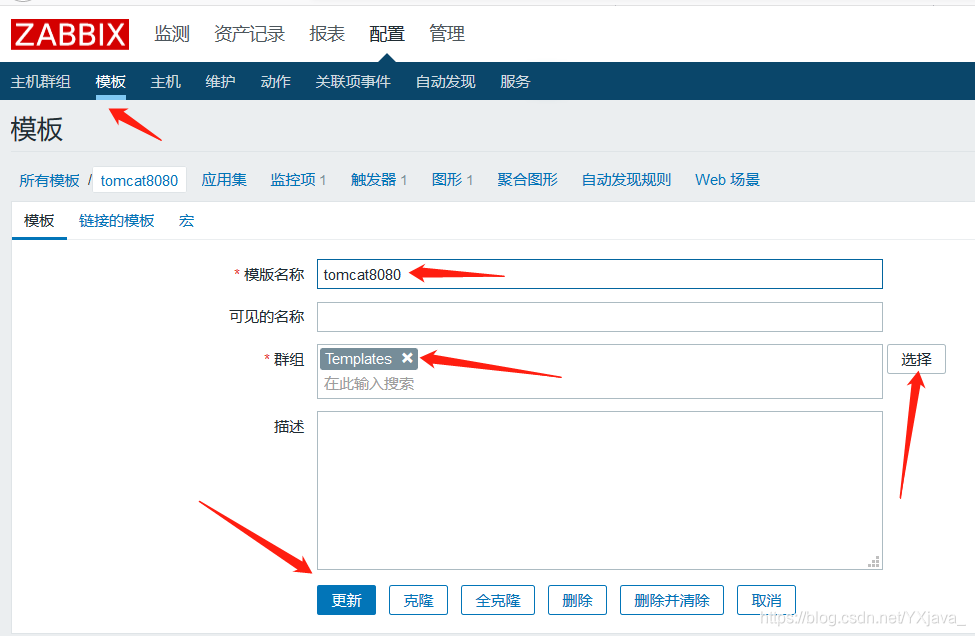Image resolution: width=975 pixels, height=636 pixels.
Task: Open 聚合图形 link
Action: click(527, 180)
